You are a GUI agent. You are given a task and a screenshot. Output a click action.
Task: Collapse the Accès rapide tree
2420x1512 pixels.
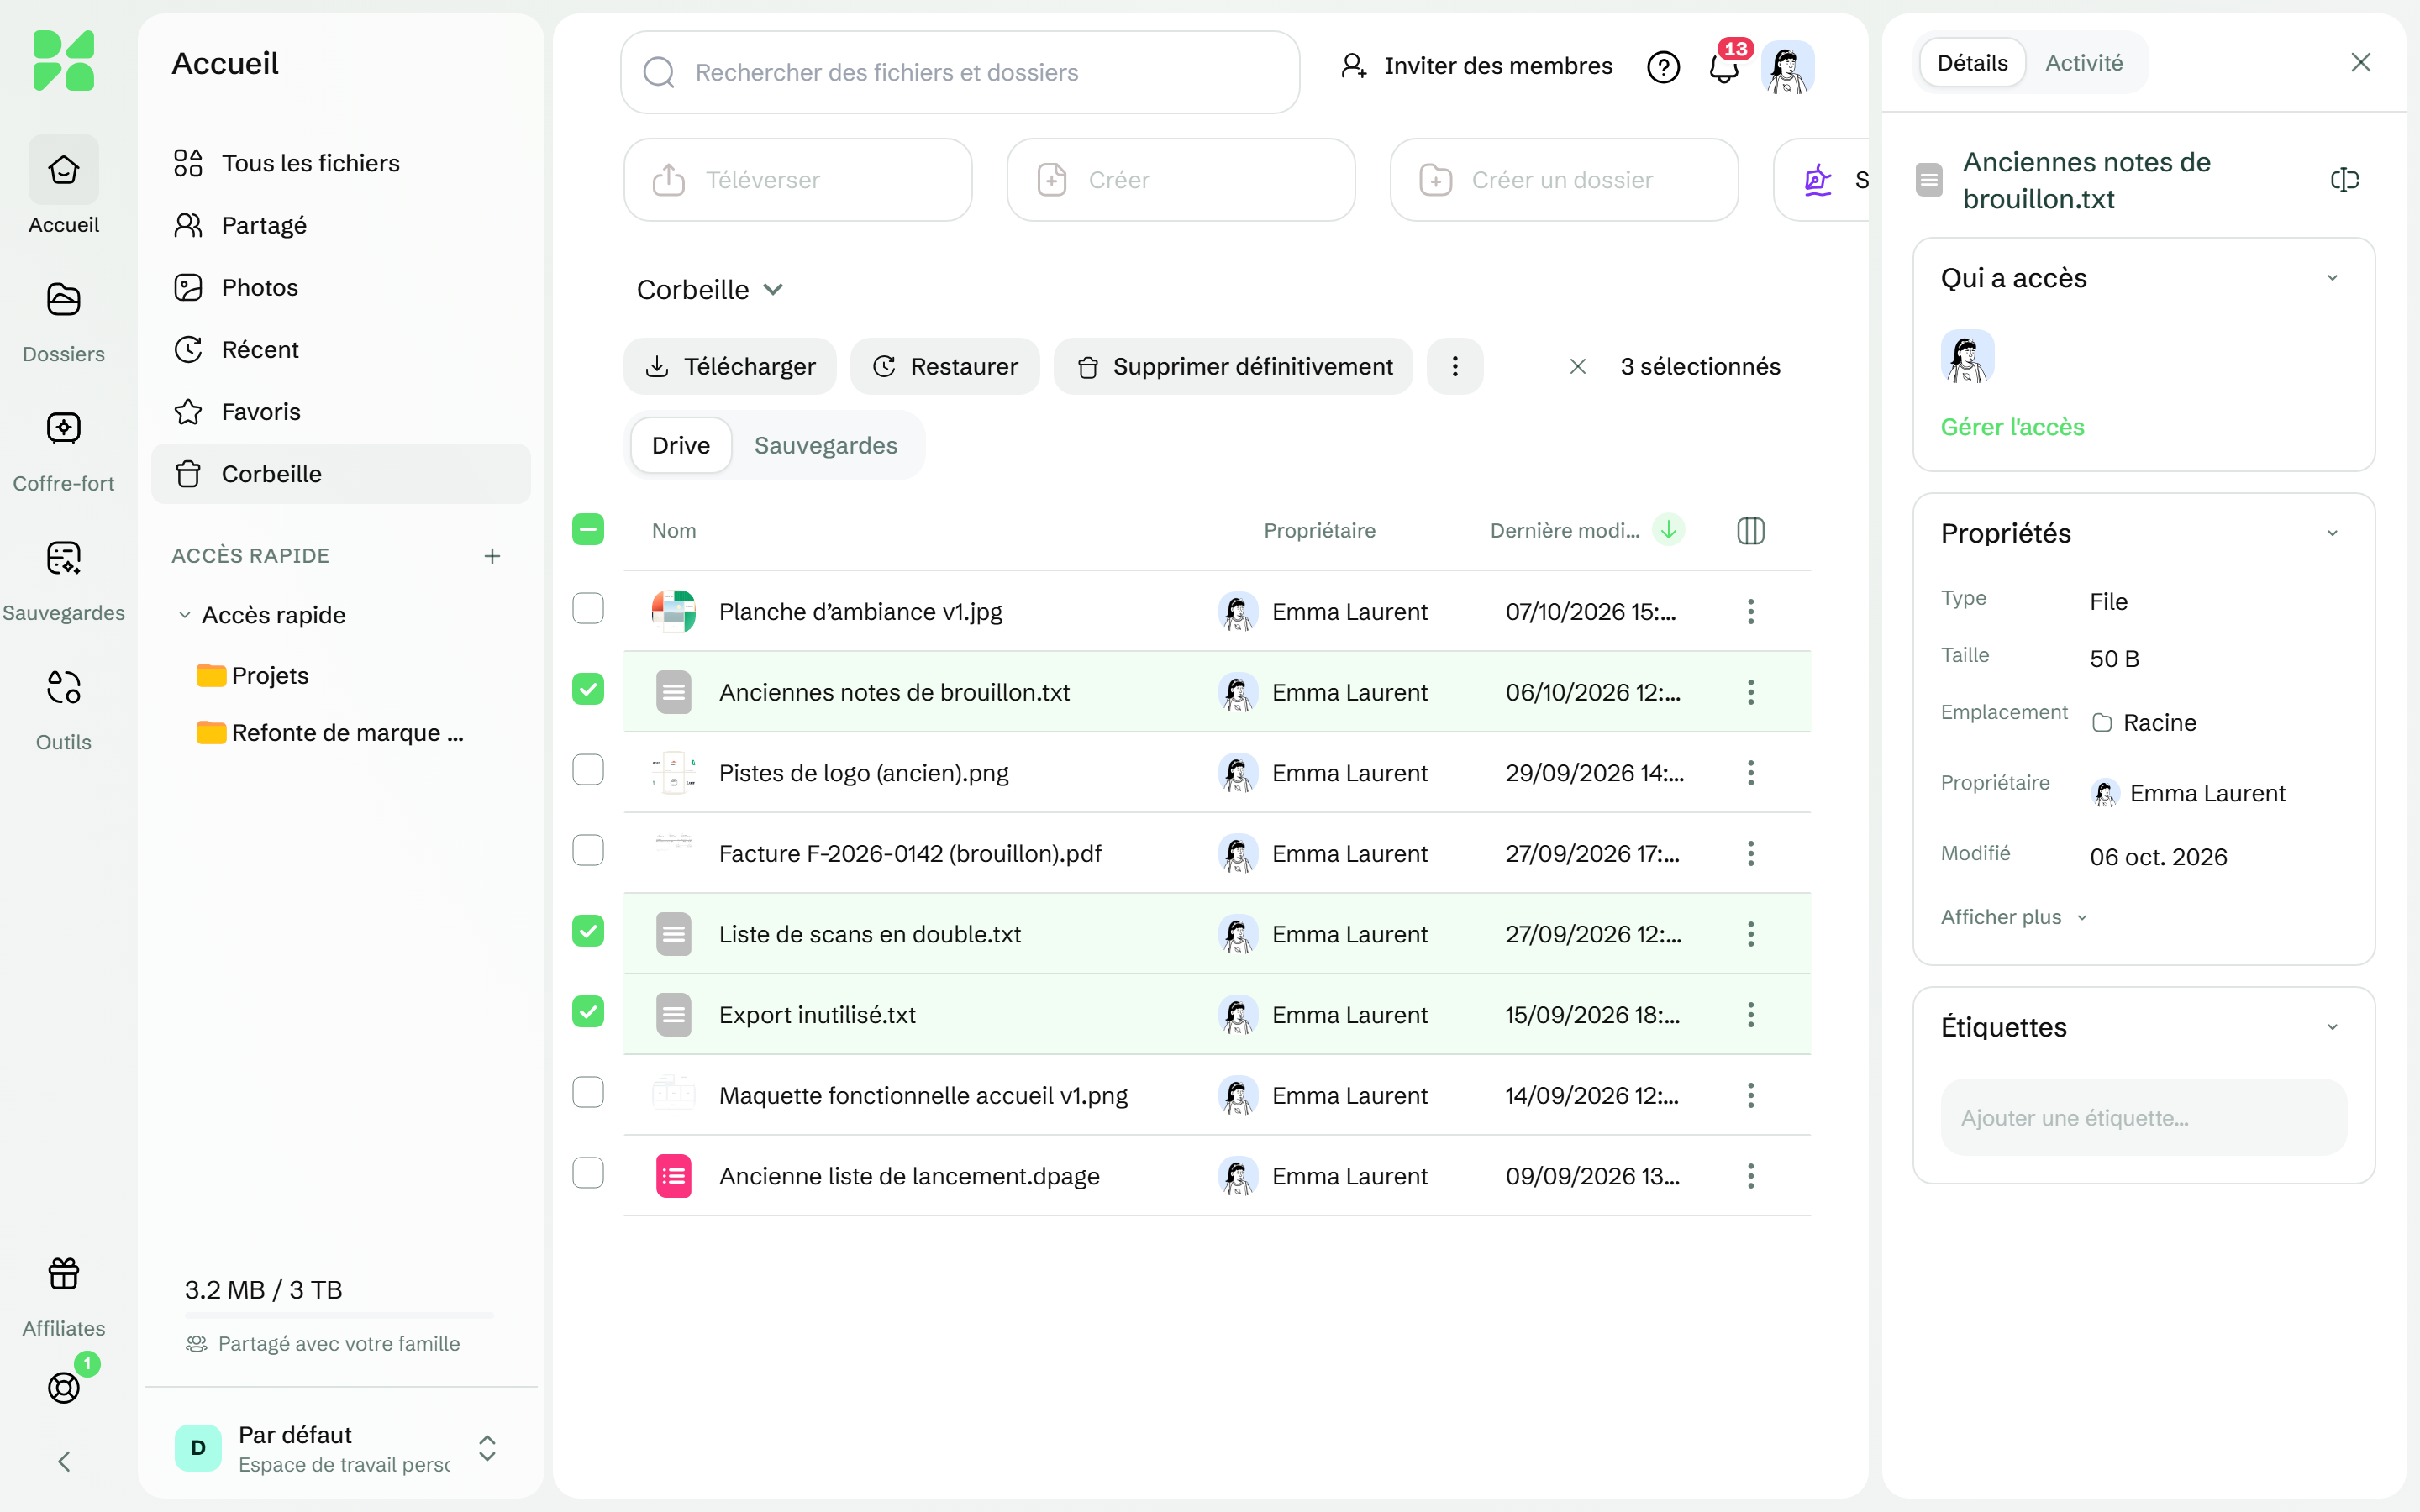pyautogui.click(x=184, y=615)
